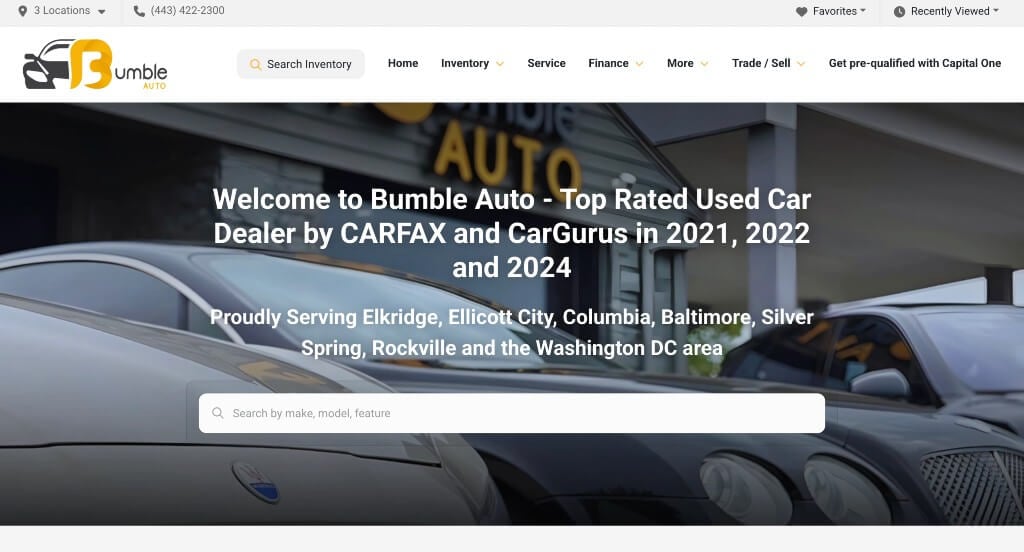Click the Search Inventory magnifier icon
1024x552 pixels.
tap(255, 64)
